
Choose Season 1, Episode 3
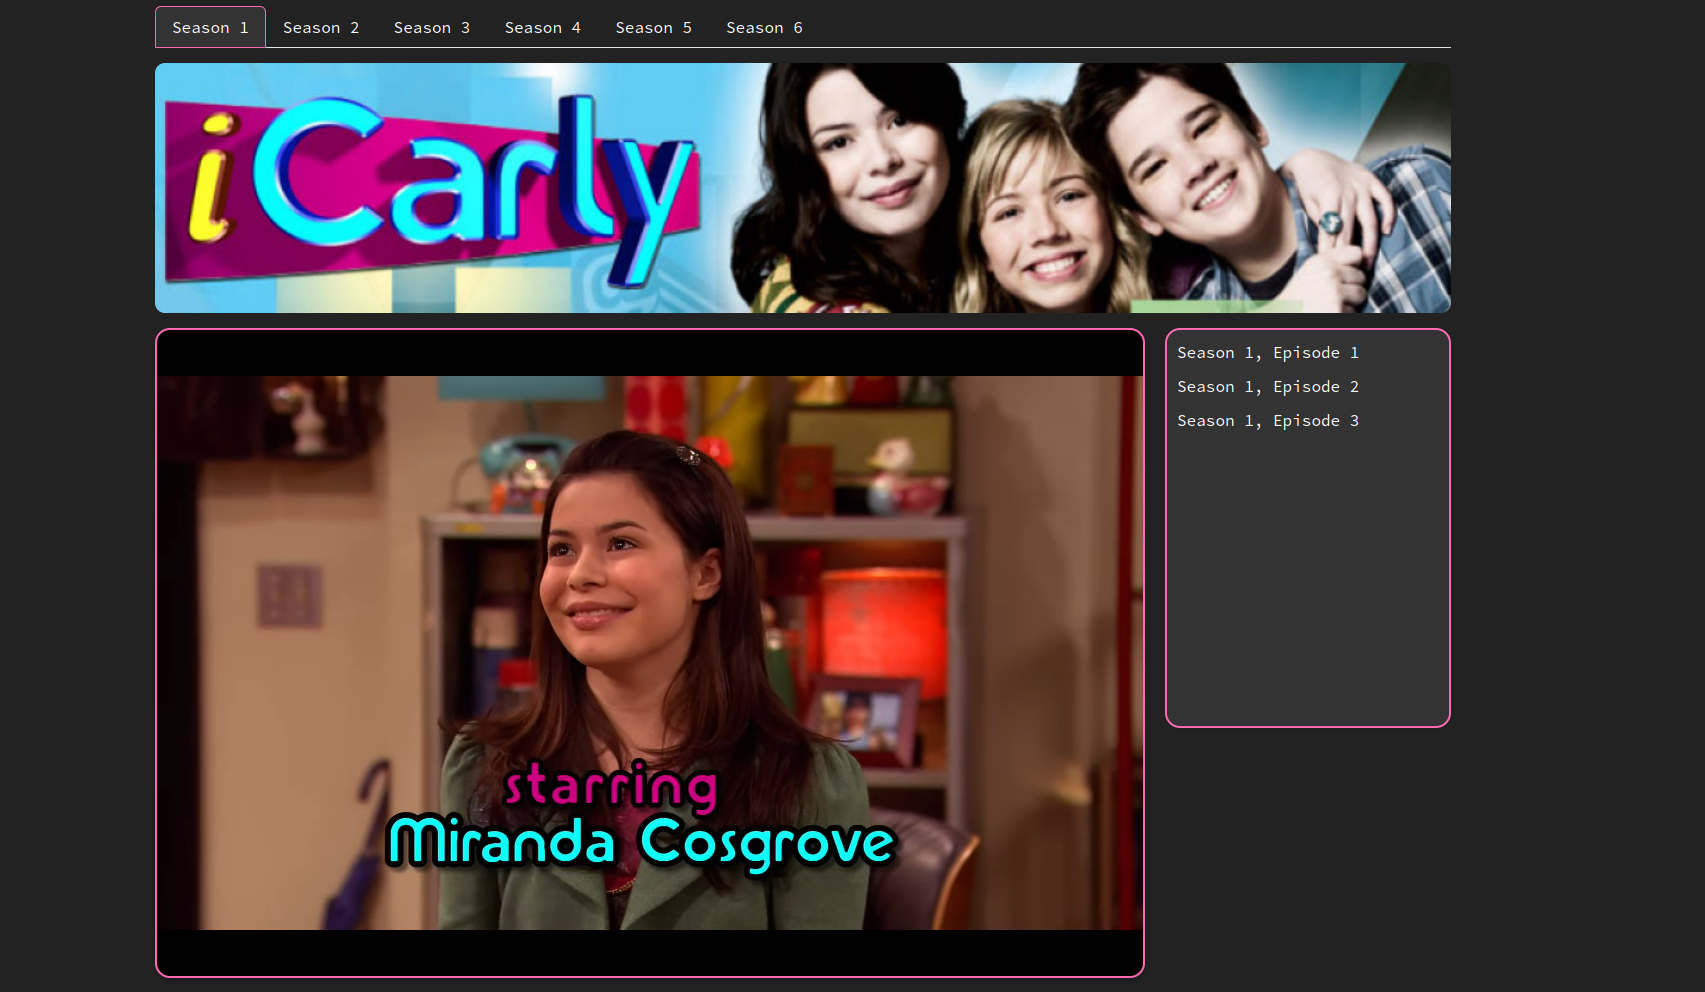tap(1268, 421)
